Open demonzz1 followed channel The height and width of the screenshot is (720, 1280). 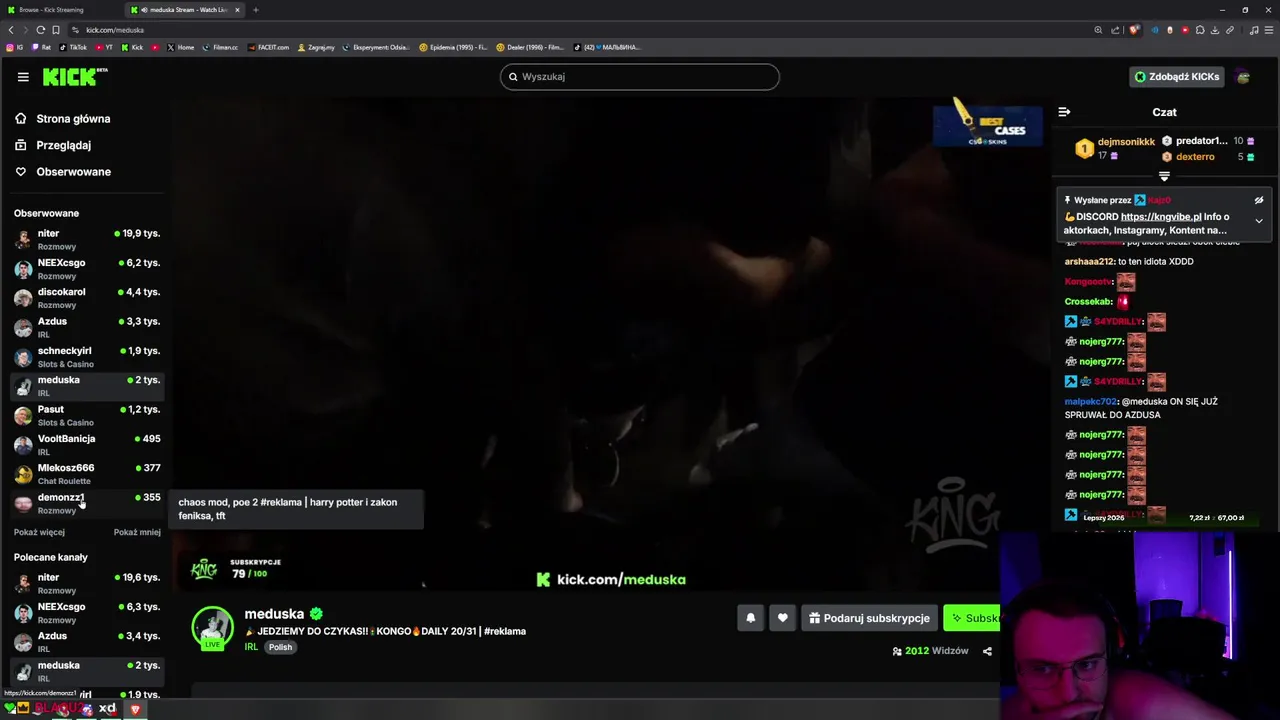[x=86, y=503]
